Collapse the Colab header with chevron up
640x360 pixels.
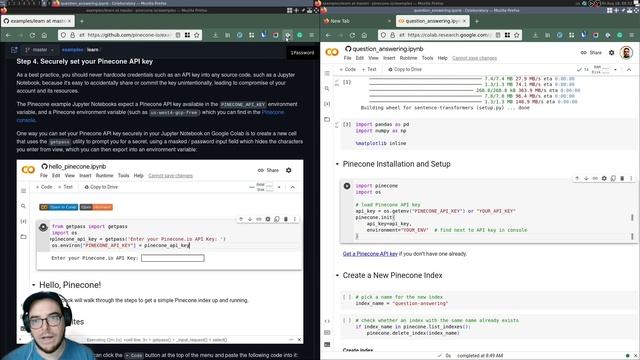[x=629, y=70]
